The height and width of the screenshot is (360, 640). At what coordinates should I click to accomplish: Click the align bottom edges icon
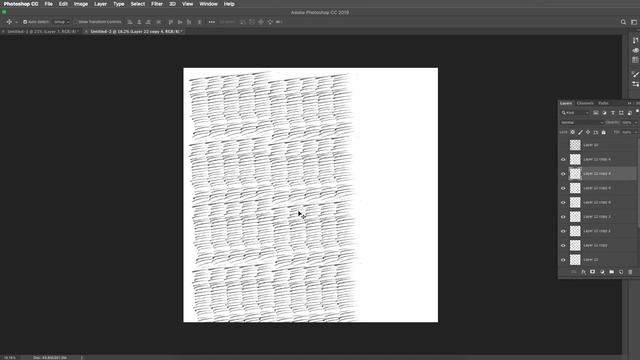coord(189,22)
